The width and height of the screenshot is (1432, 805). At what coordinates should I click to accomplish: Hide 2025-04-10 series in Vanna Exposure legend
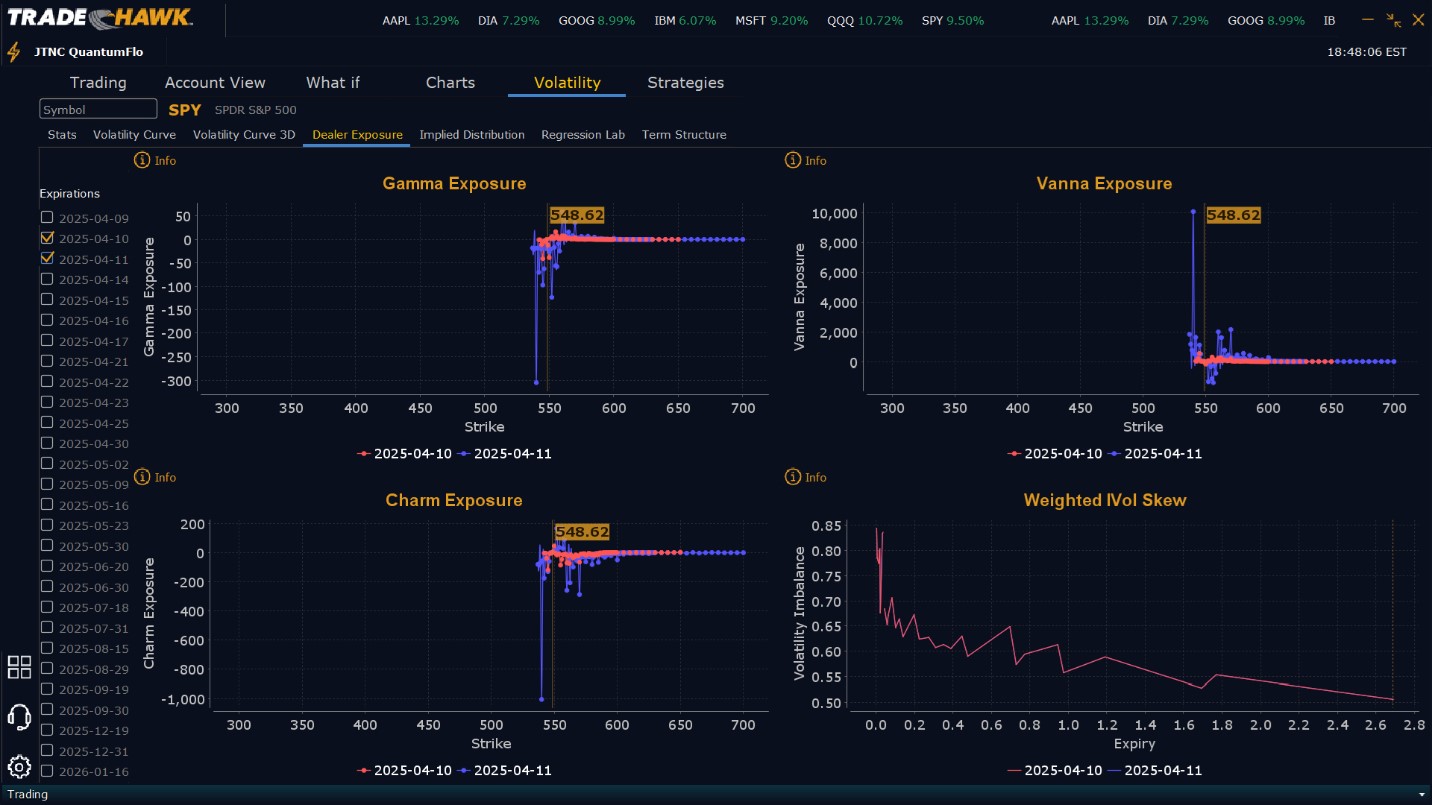[x=1055, y=453]
